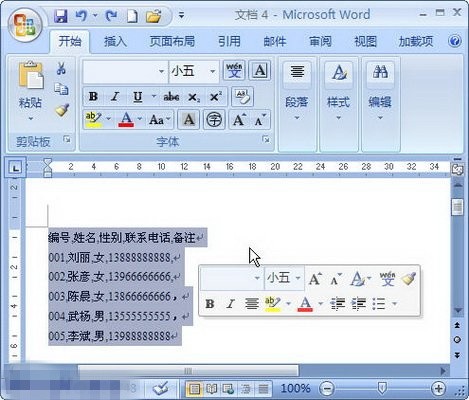Image resolution: width=469 pixels, height=400 pixels.
Task: Toggle Strikethrough abc formatting
Action: (x=171, y=97)
